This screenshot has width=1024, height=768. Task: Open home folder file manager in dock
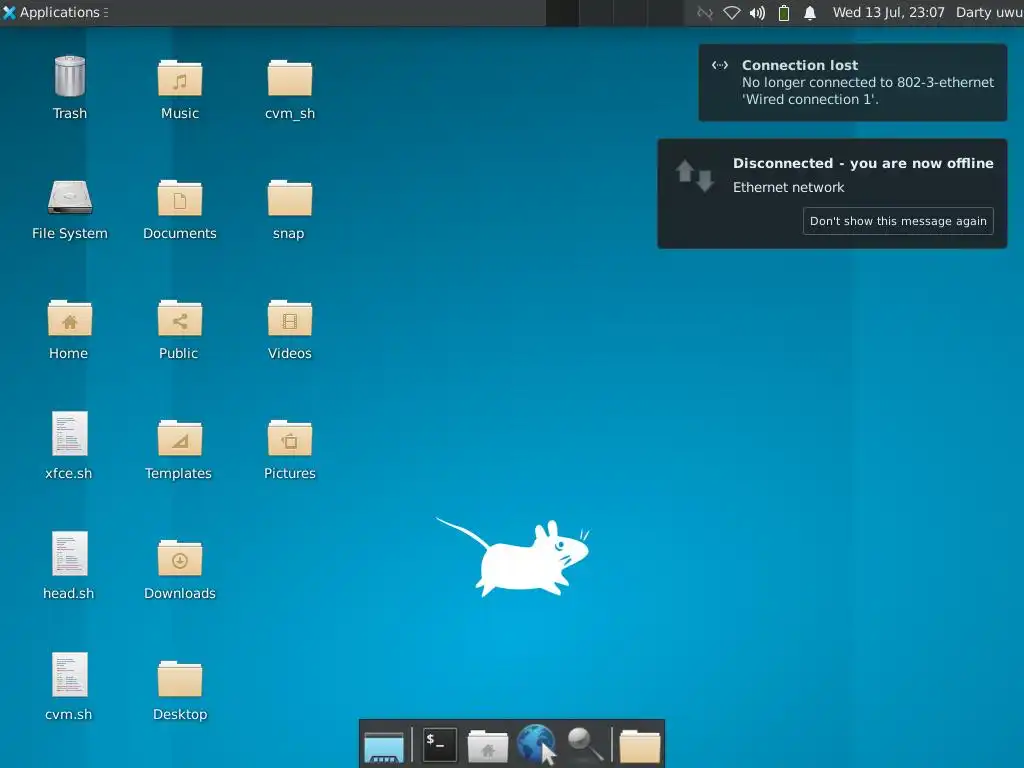(488, 746)
